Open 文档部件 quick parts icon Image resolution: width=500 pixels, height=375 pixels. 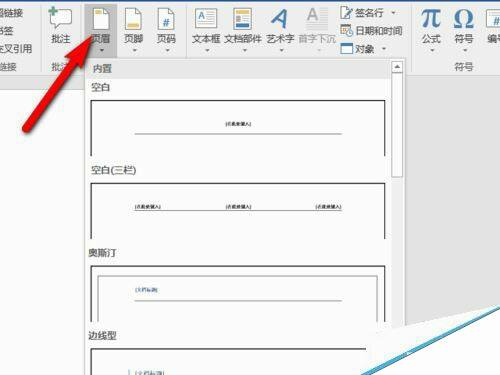pyautogui.click(x=243, y=19)
